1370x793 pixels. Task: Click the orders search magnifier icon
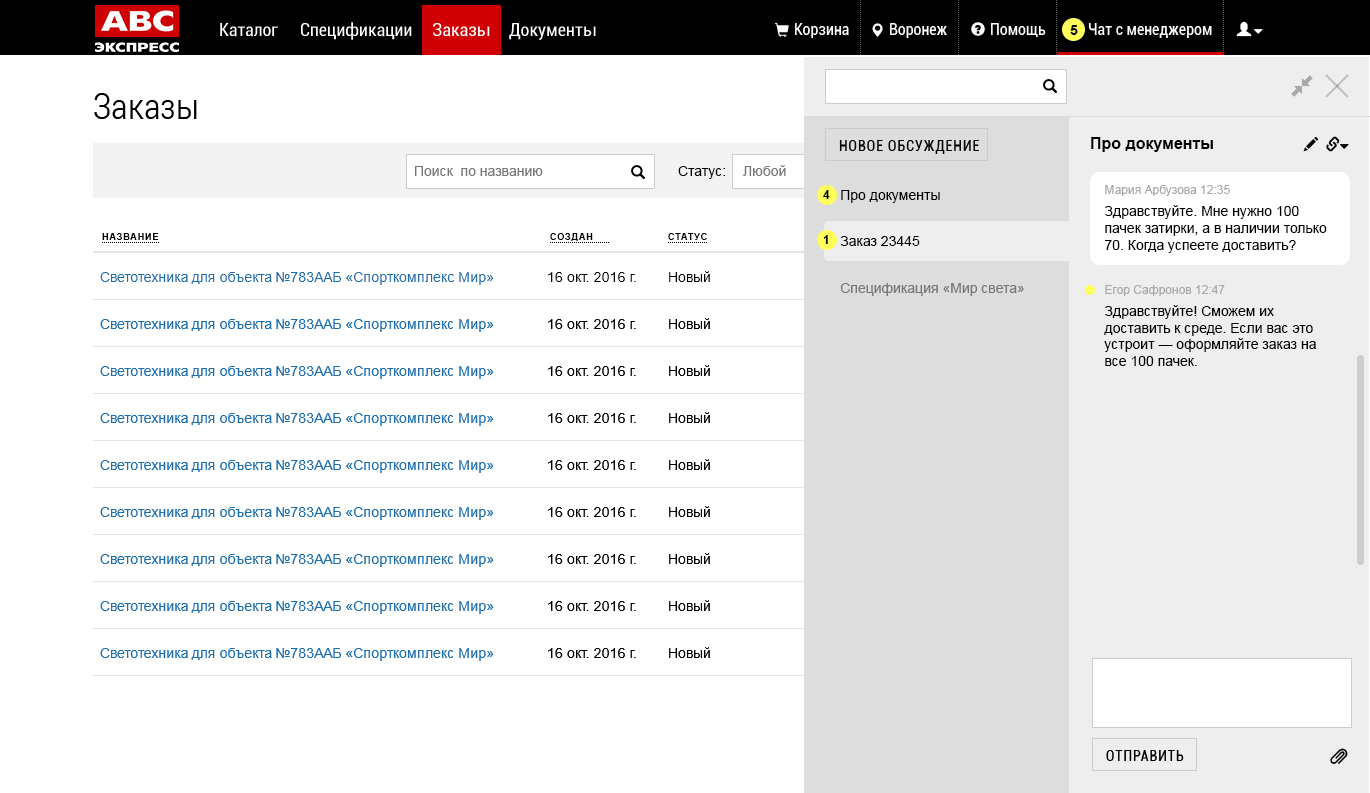click(x=638, y=171)
